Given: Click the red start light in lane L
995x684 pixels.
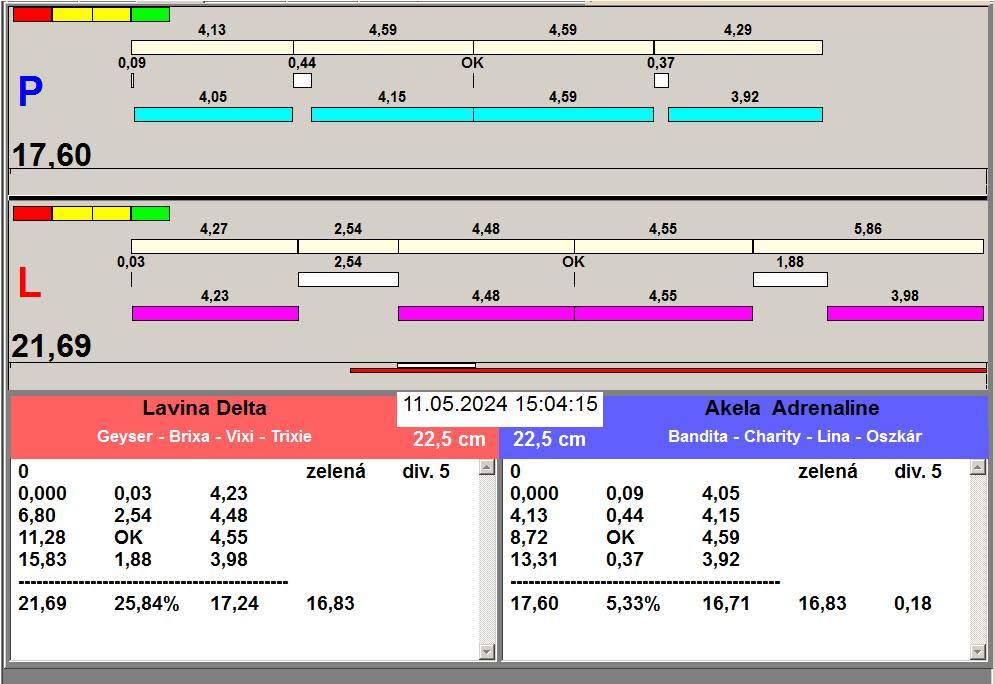Looking at the screenshot, I should click(x=32, y=213).
